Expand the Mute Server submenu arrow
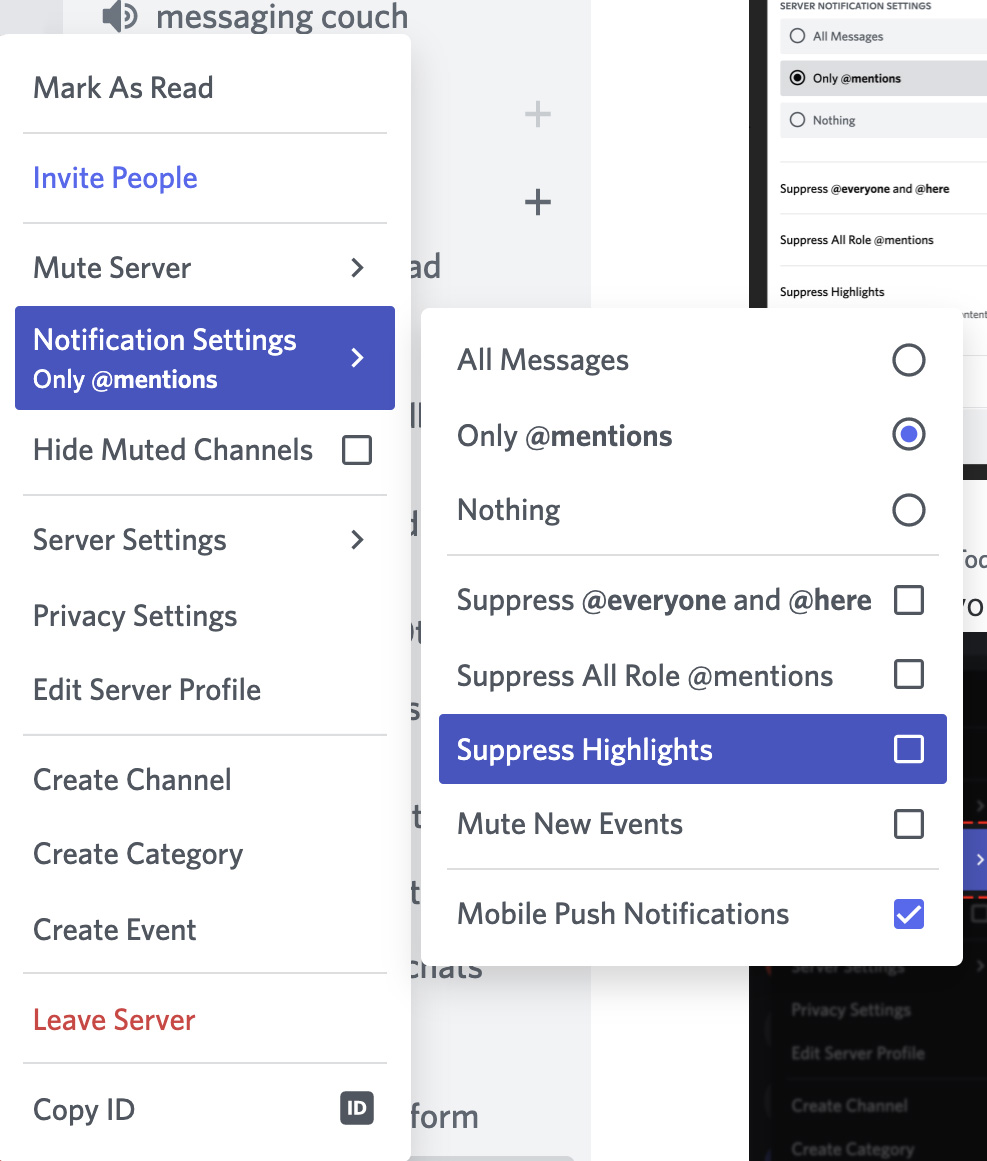 tap(357, 267)
